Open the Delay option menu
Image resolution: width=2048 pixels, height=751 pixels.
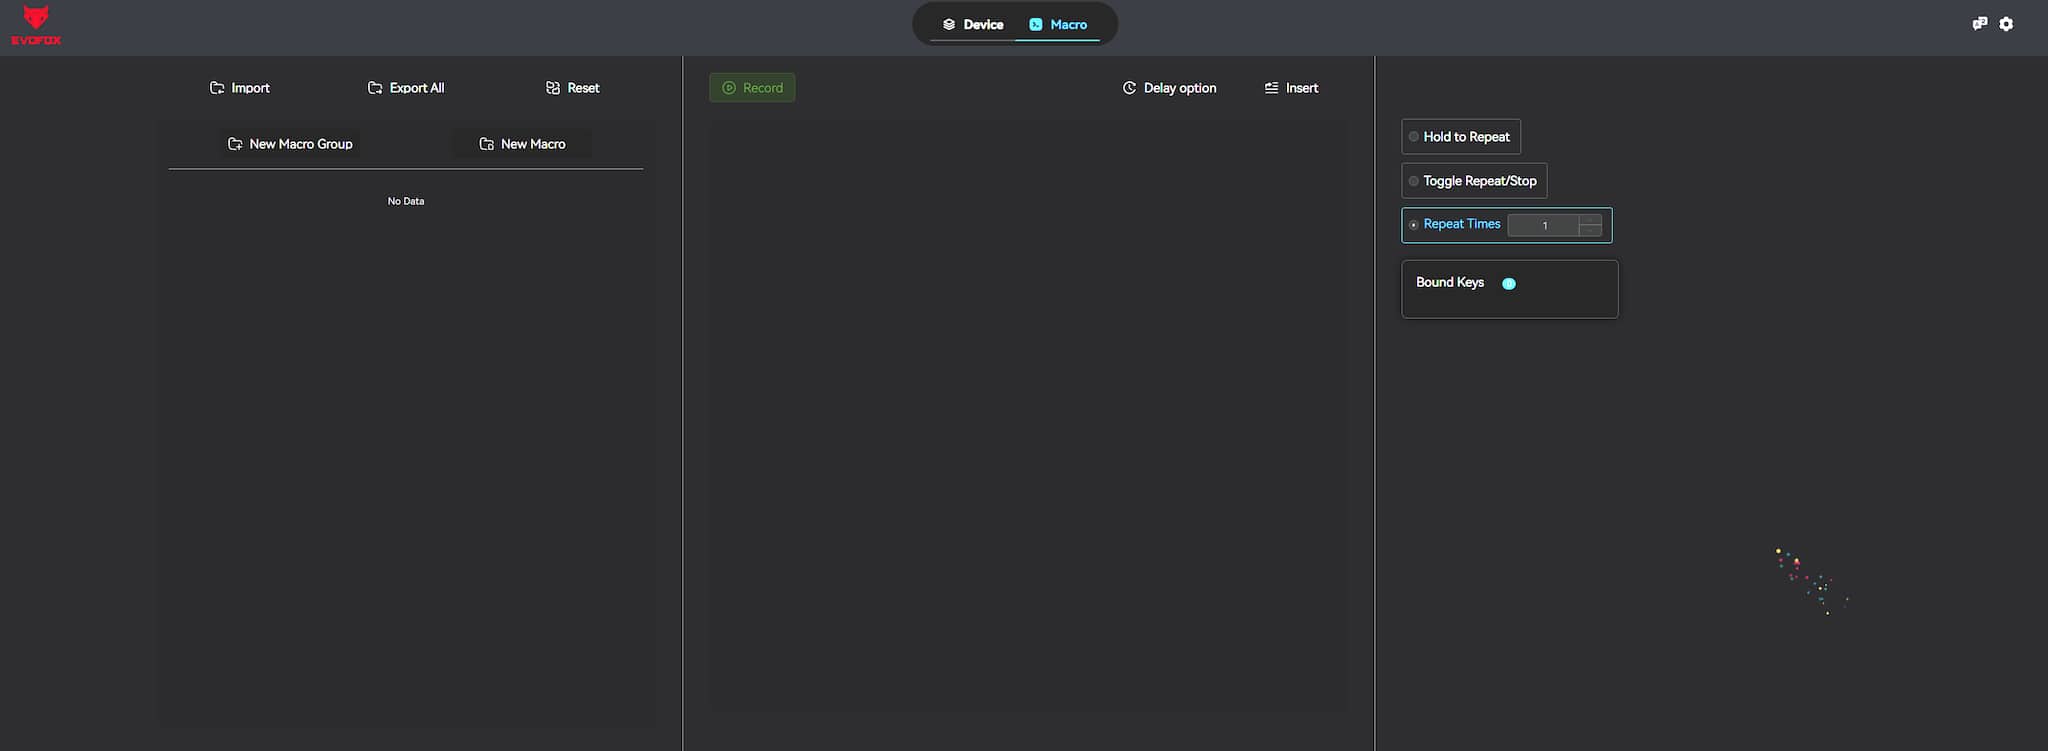[1169, 88]
